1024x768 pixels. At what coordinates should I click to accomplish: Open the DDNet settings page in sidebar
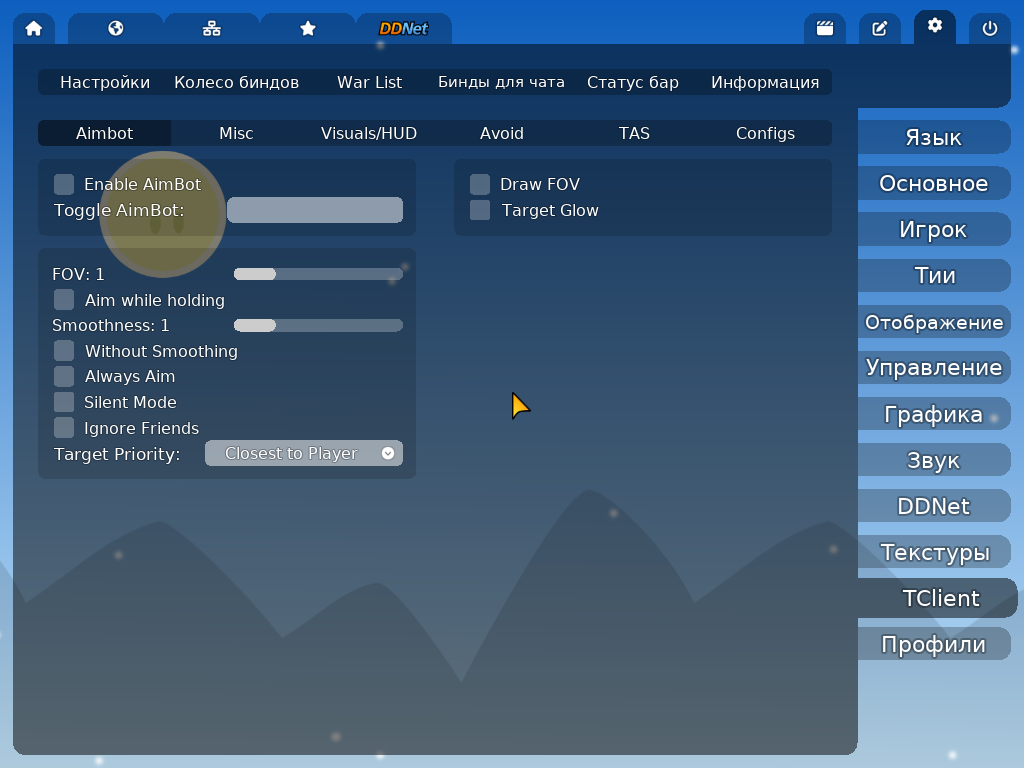[934, 506]
